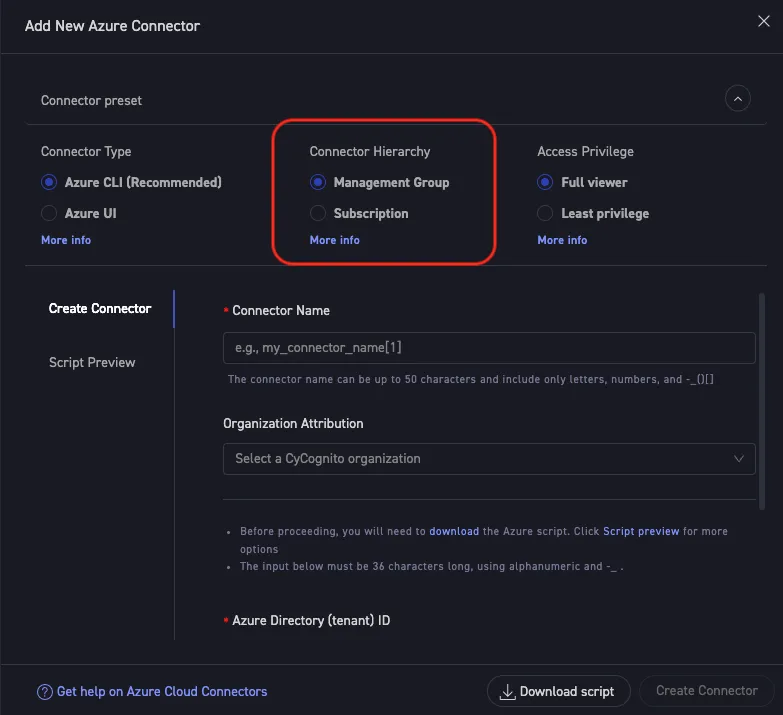Open More info under Connector Hierarchy
The width and height of the screenshot is (783, 715).
[335, 240]
